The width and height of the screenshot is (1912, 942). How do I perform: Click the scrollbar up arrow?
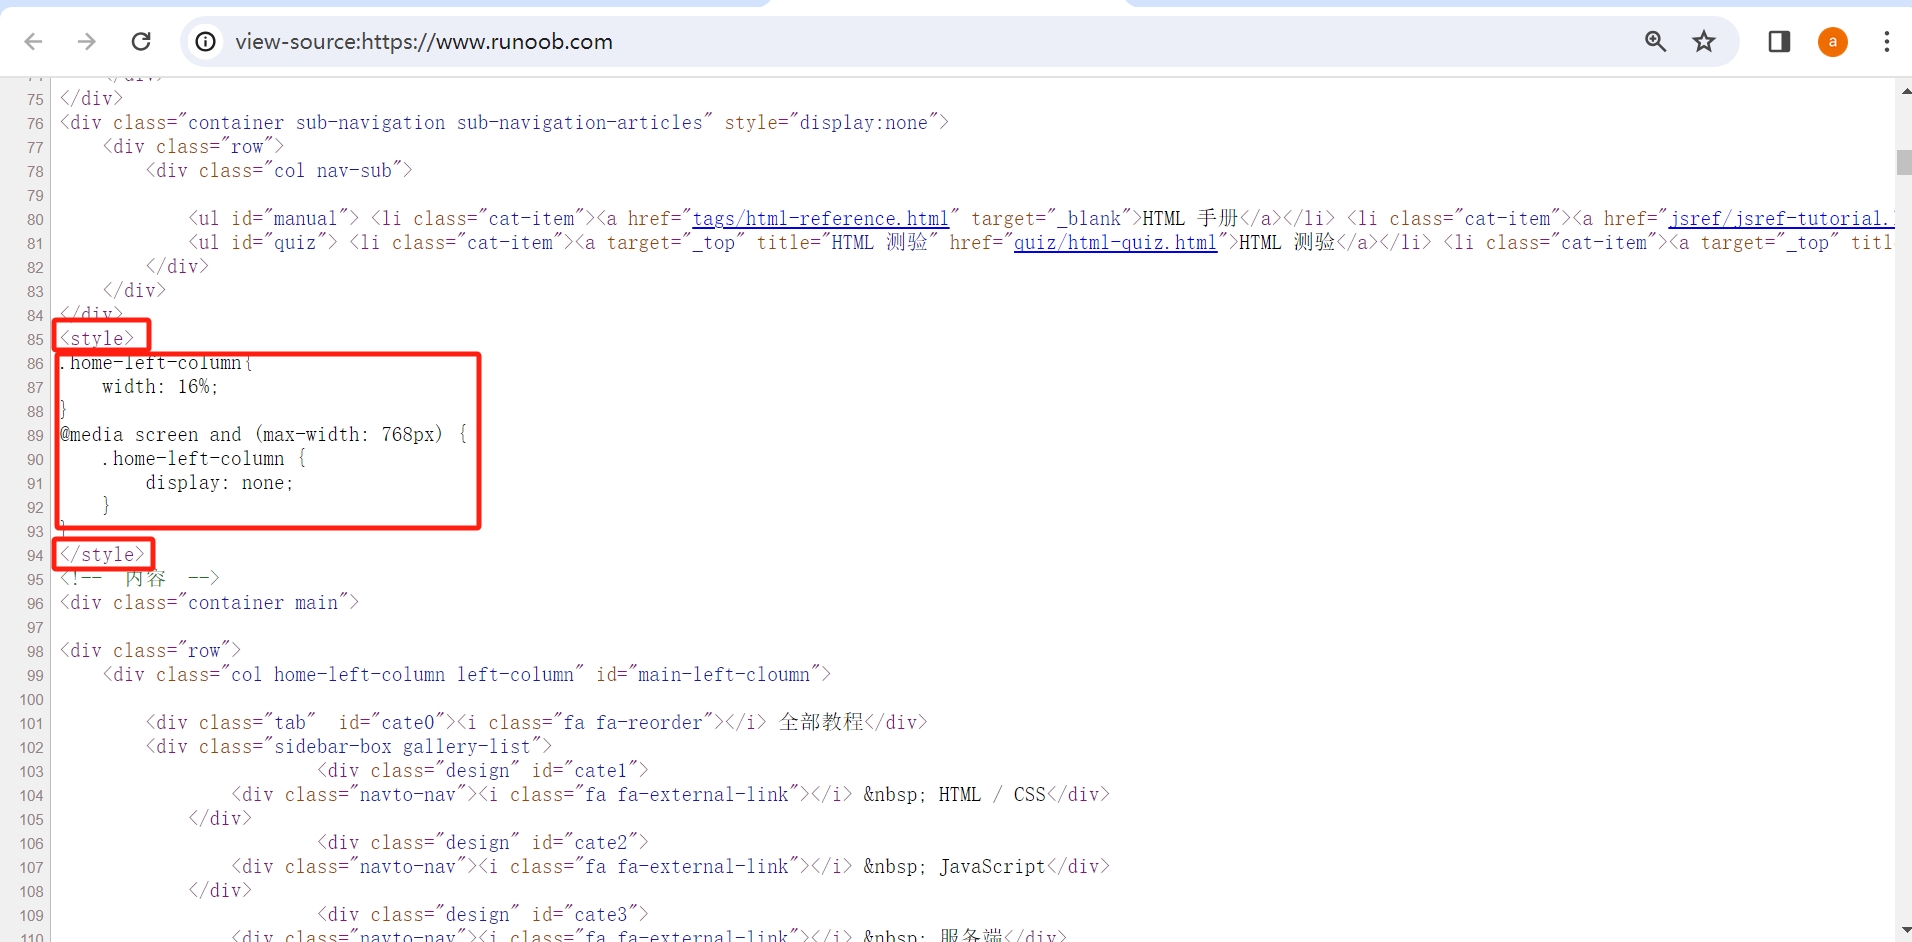coord(1904,91)
